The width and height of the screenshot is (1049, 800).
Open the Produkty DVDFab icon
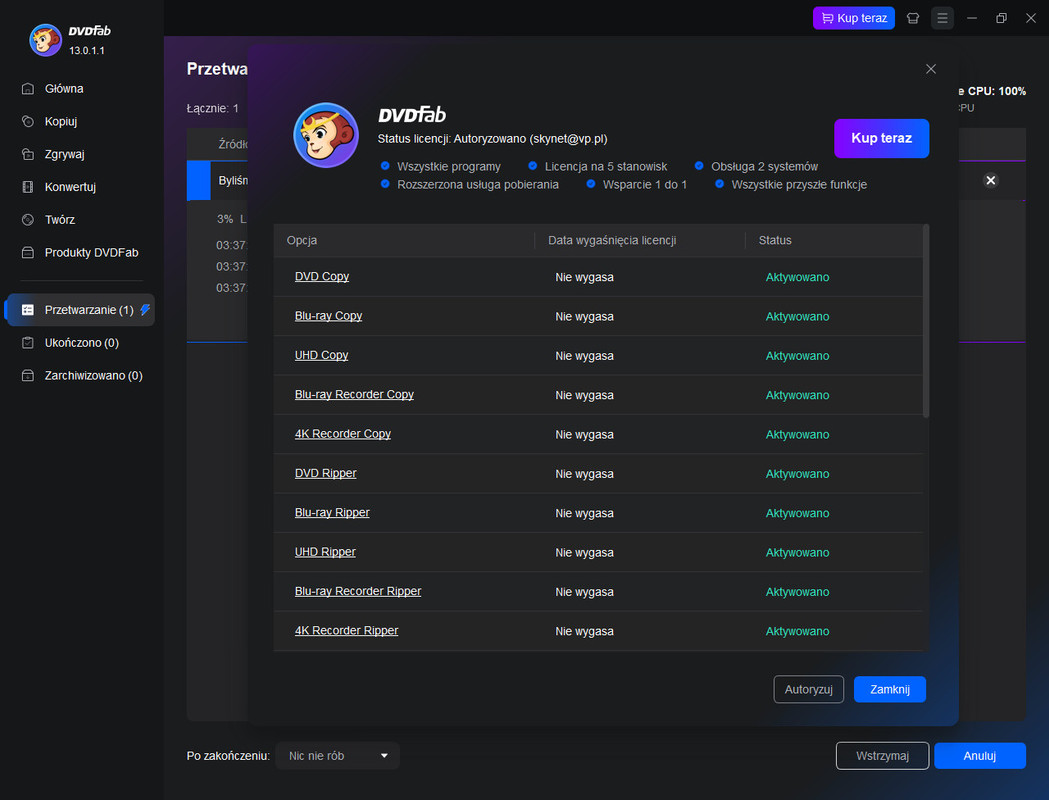coord(27,252)
